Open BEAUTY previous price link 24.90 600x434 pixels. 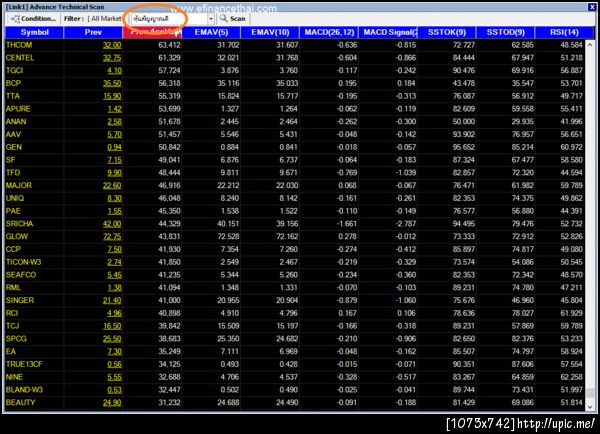click(x=112, y=402)
